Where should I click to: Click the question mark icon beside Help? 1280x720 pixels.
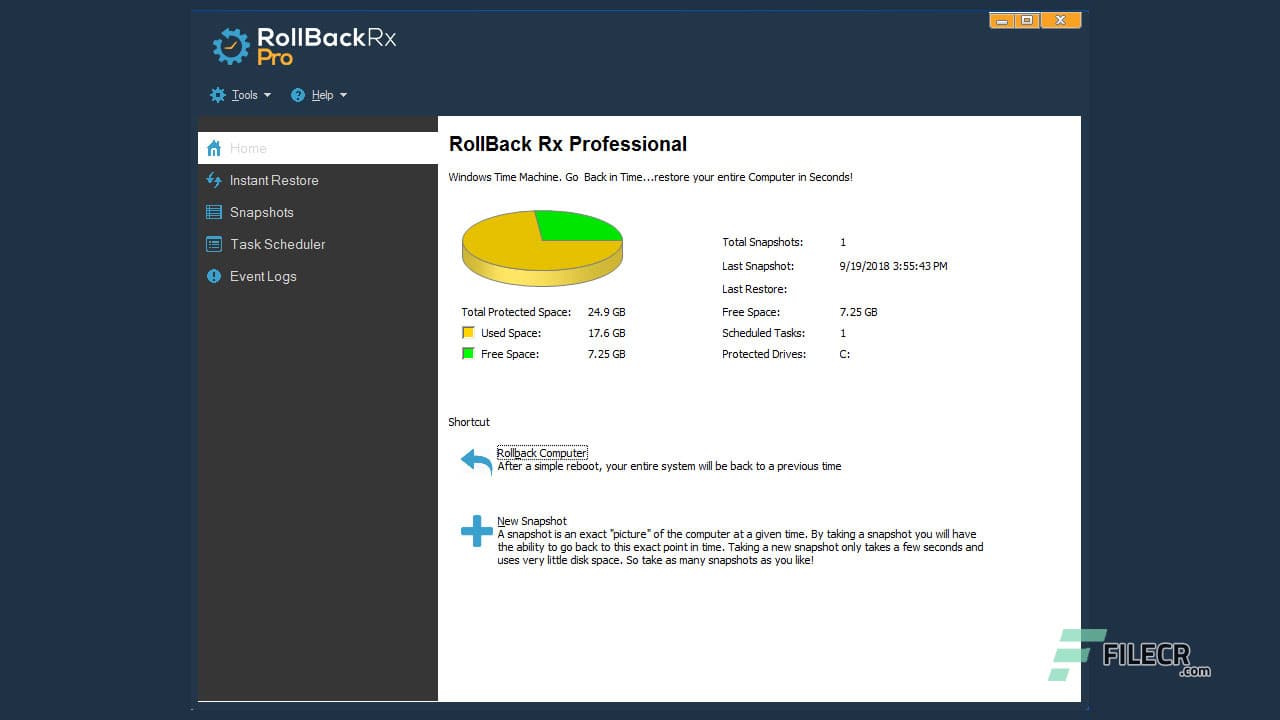[x=297, y=94]
